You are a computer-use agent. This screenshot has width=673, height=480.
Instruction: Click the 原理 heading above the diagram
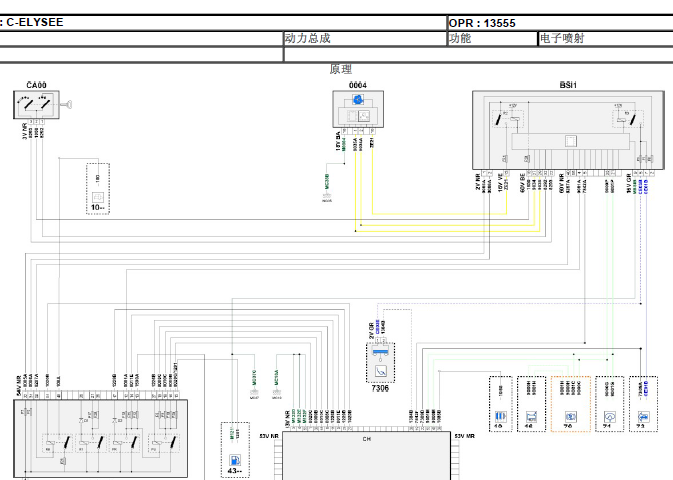click(341, 69)
